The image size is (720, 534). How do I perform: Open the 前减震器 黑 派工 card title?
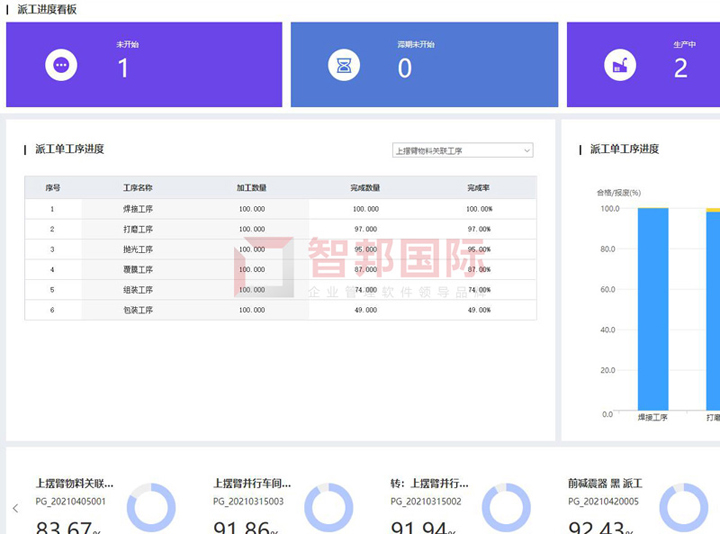tap(605, 484)
